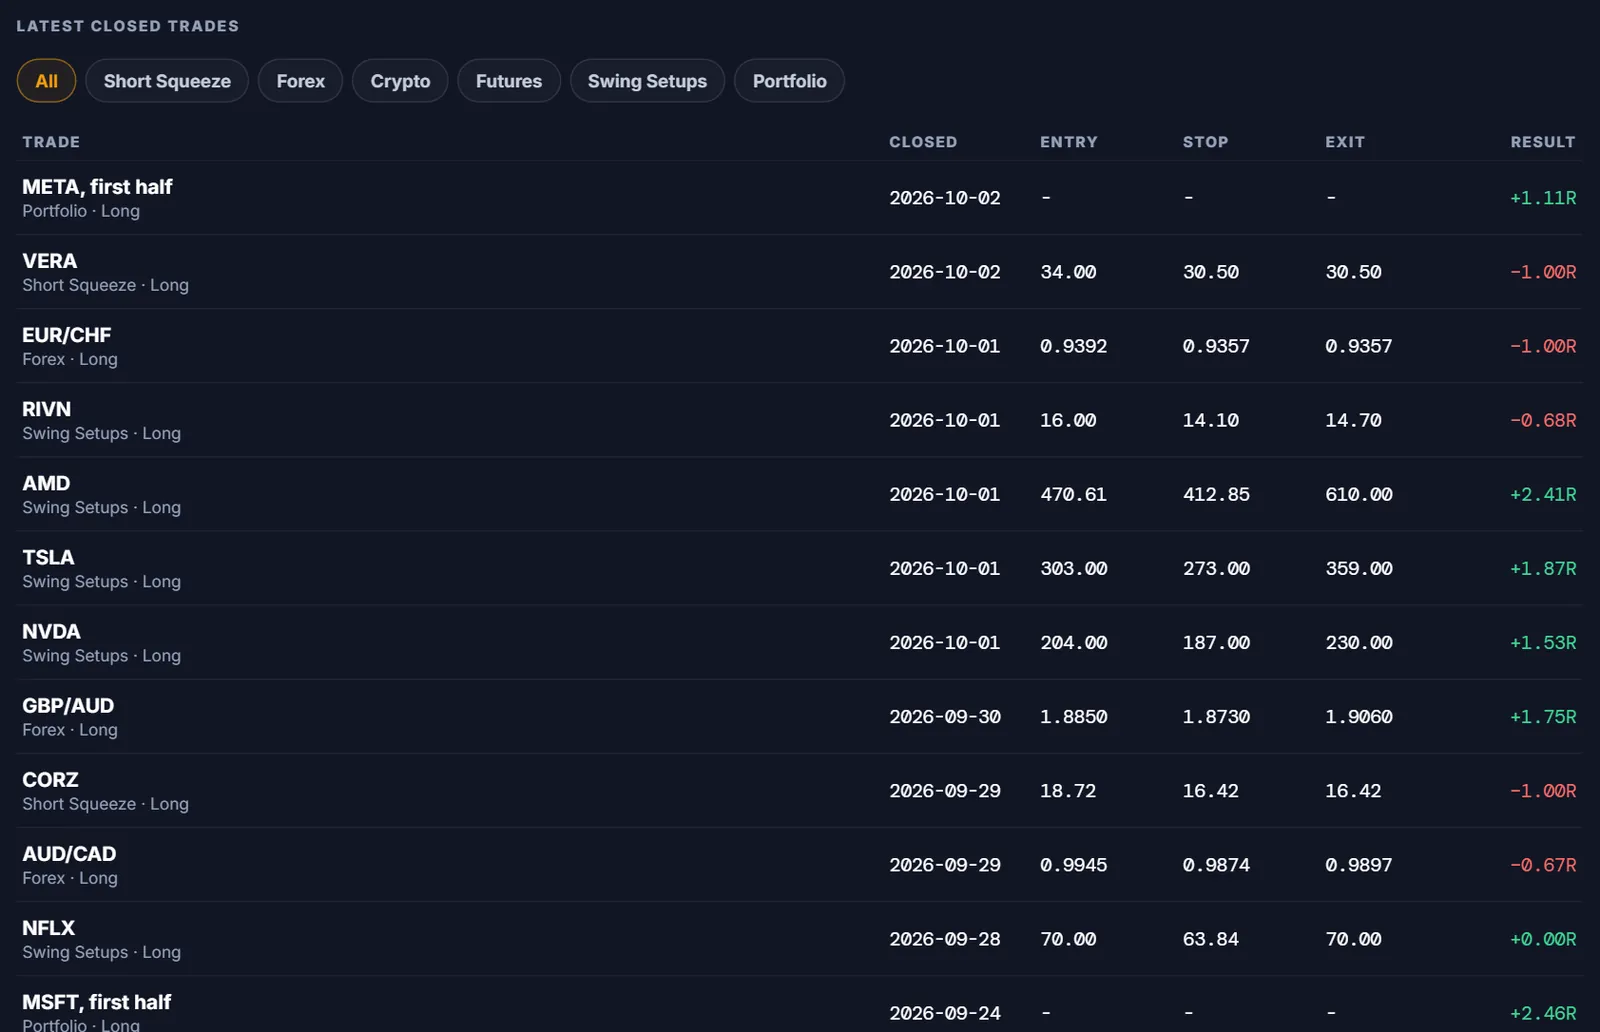Viewport: 1600px width, 1032px height.
Task: Select the TSLA trade name
Action: pyautogui.click(x=48, y=557)
